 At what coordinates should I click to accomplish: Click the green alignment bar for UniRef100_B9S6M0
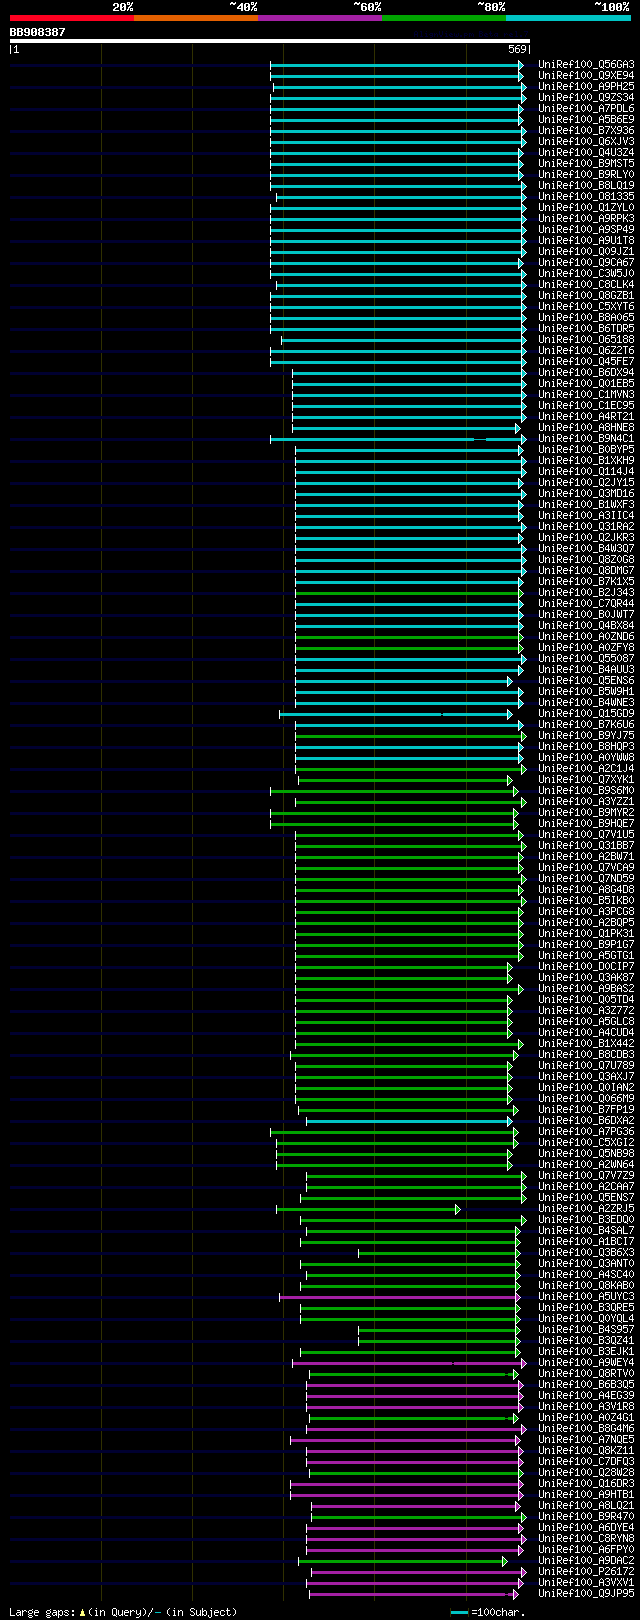point(394,790)
